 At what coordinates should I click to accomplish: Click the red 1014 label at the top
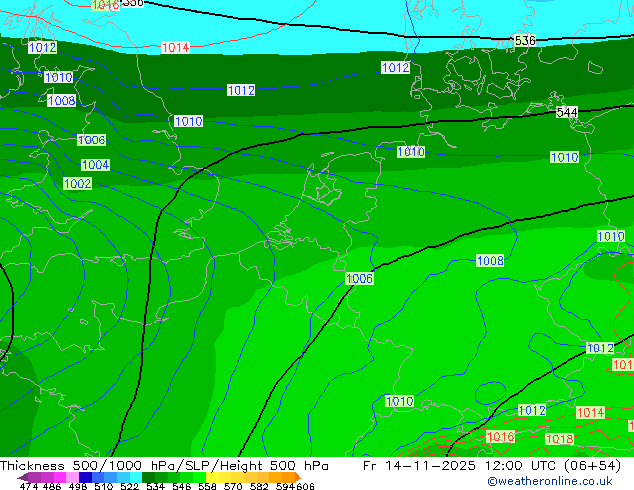pyautogui.click(x=175, y=47)
